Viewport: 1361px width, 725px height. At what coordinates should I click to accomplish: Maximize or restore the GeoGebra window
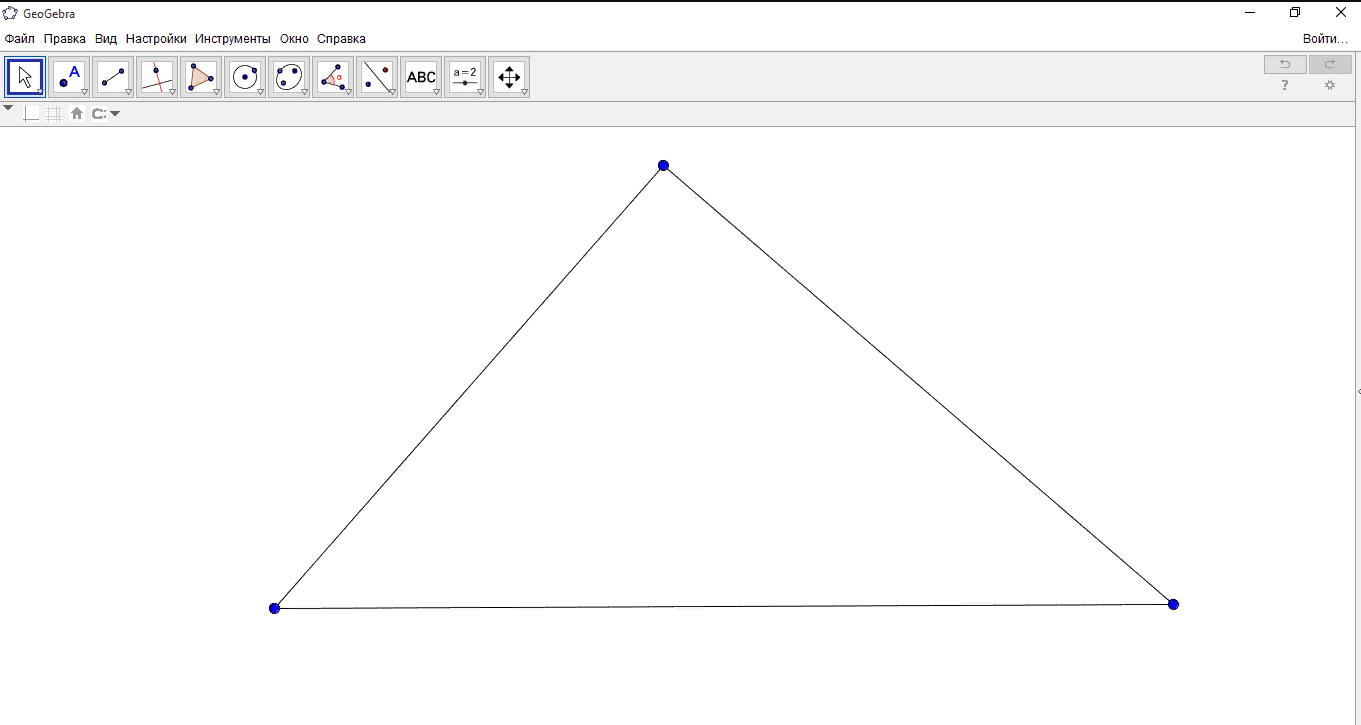(x=1295, y=13)
